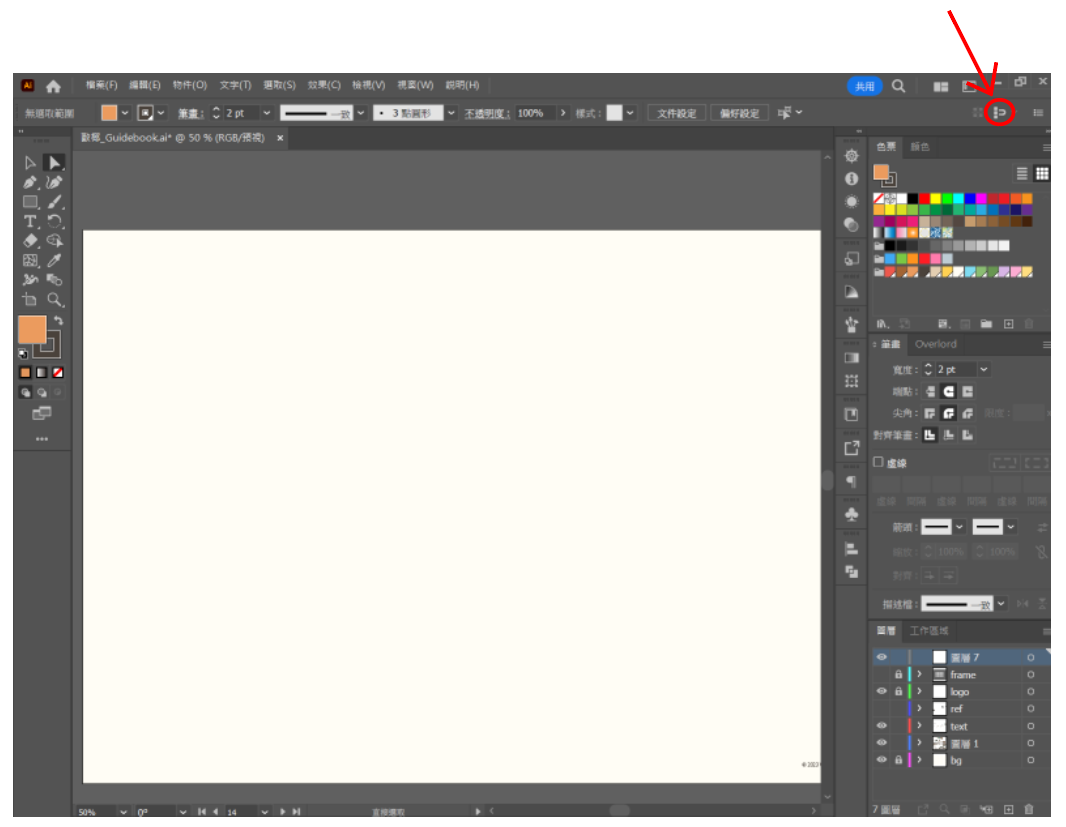Open the 效果(C) menu
1066x827 pixels.
(324, 85)
